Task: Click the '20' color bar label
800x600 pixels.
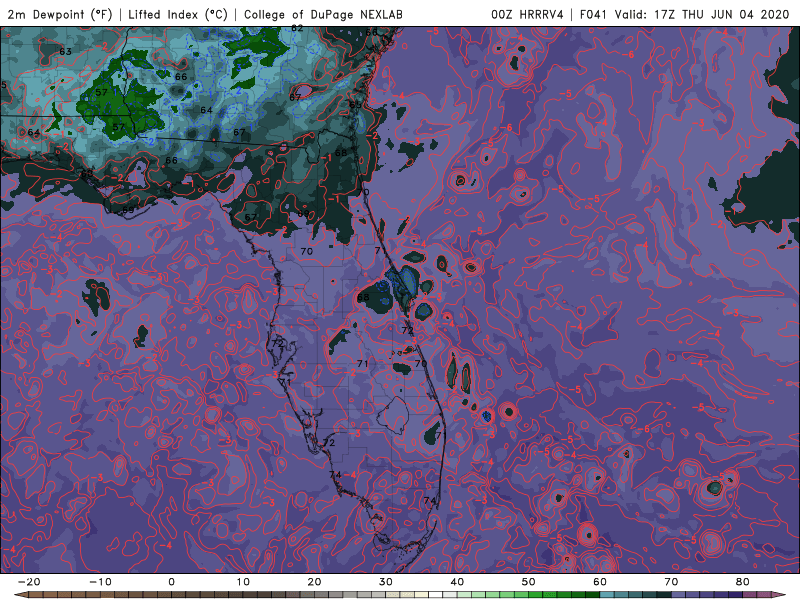Action: [x=314, y=582]
